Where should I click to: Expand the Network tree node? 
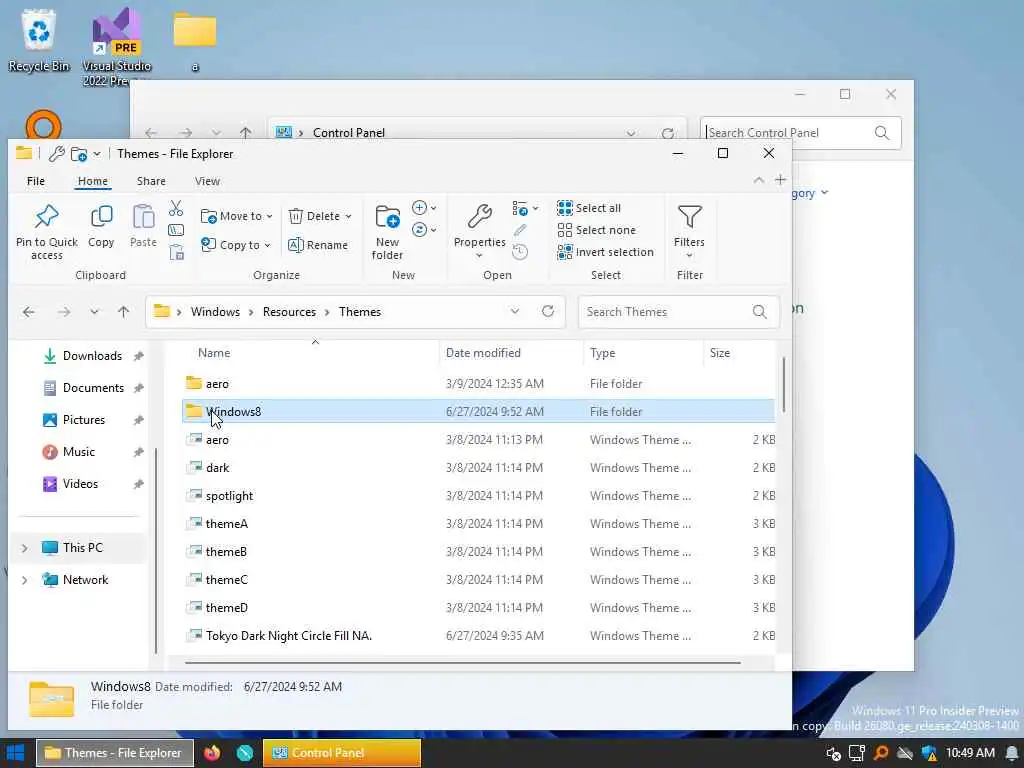(x=25, y=580)
